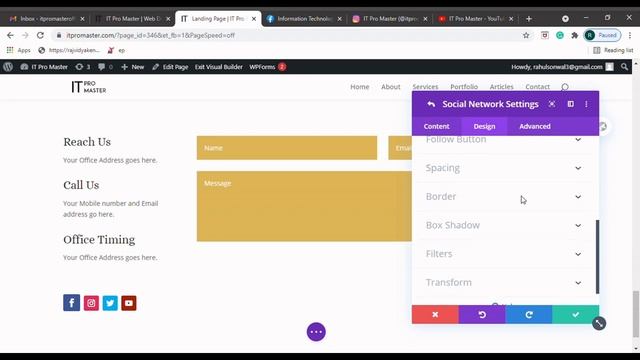The height and width of the screenshot is (360, 640).
Task: Click Edit Page in admin bar
Action: pos(170,67)
